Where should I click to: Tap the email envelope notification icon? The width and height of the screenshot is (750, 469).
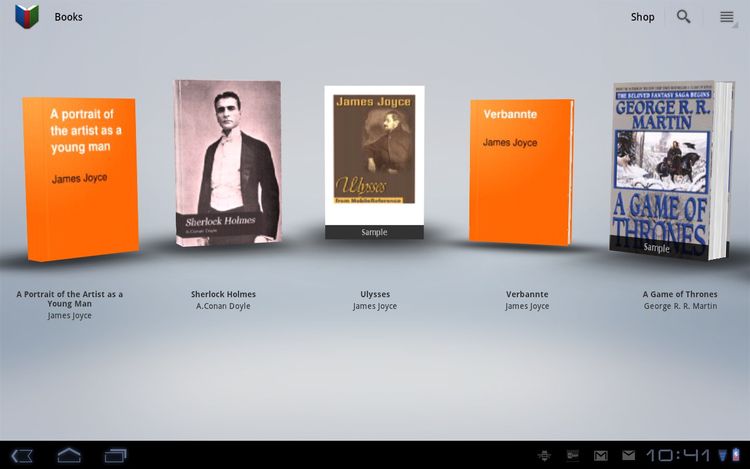point(627,456)
